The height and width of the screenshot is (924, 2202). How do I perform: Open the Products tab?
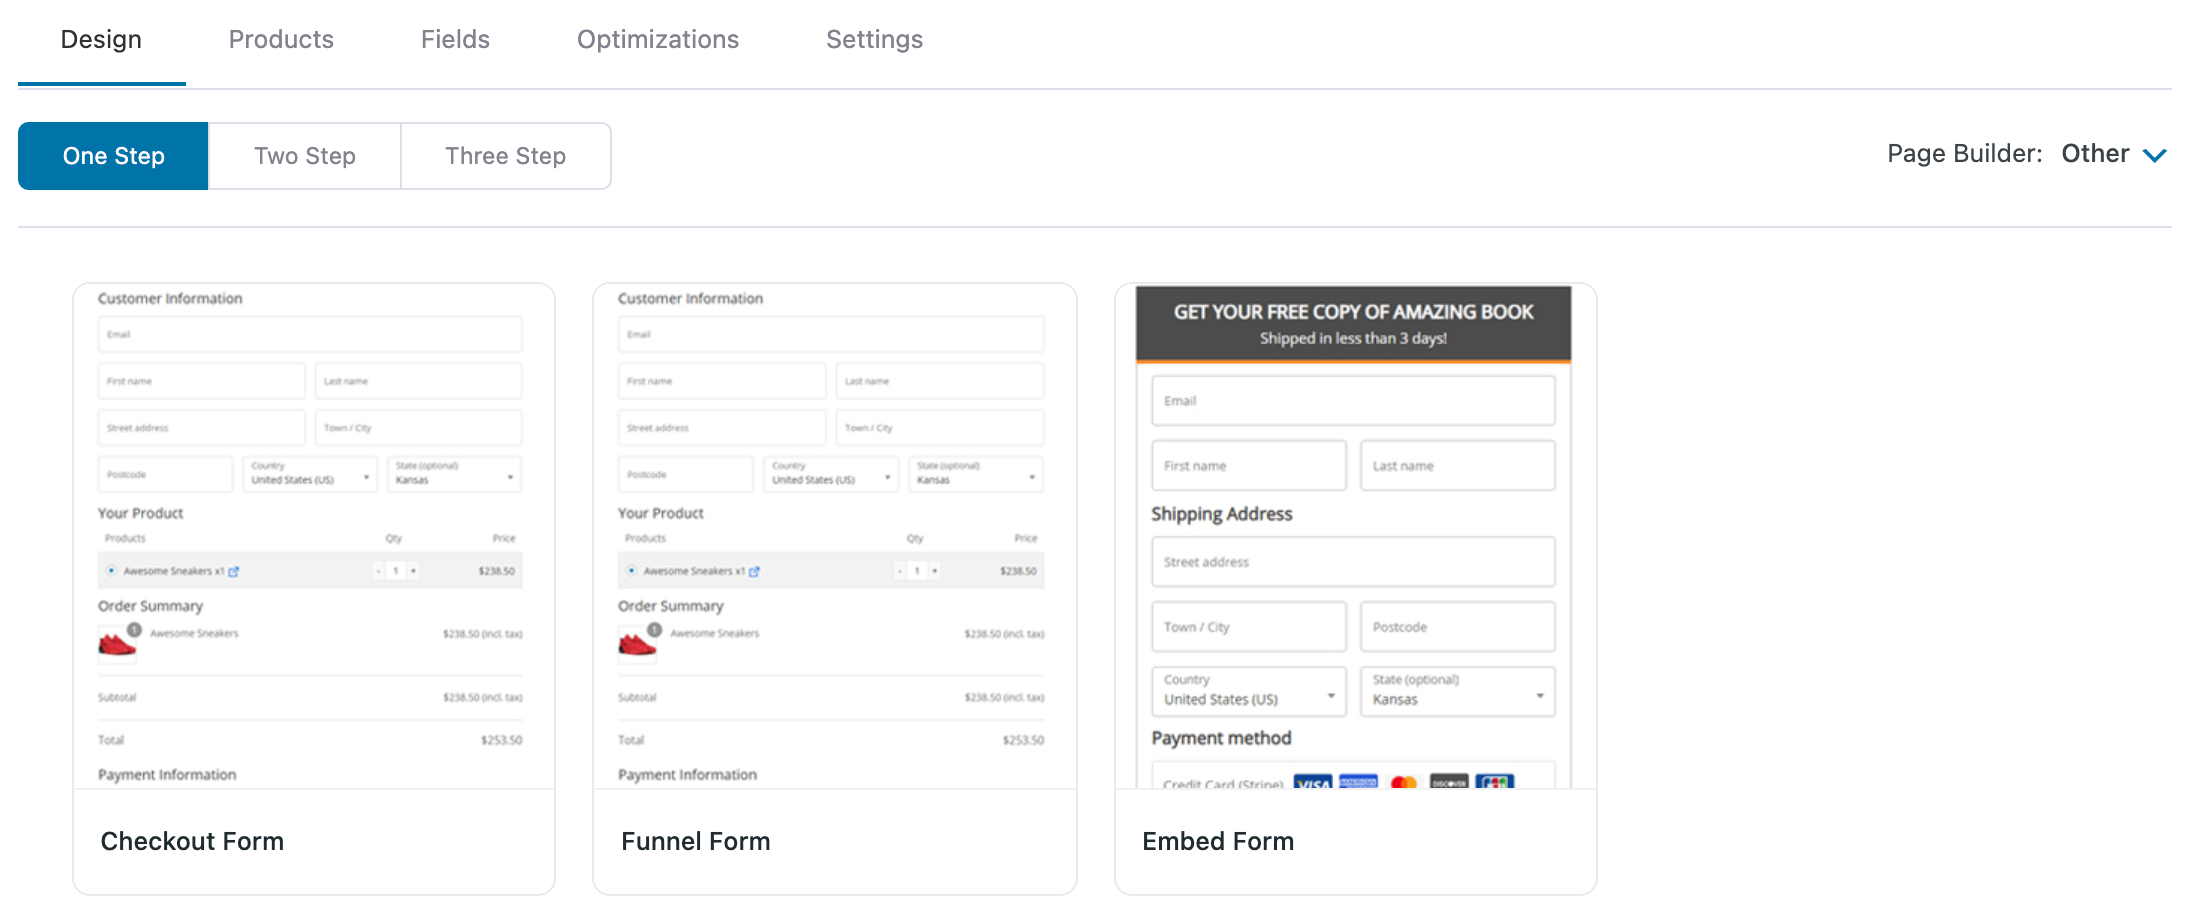tap(281, 40)
